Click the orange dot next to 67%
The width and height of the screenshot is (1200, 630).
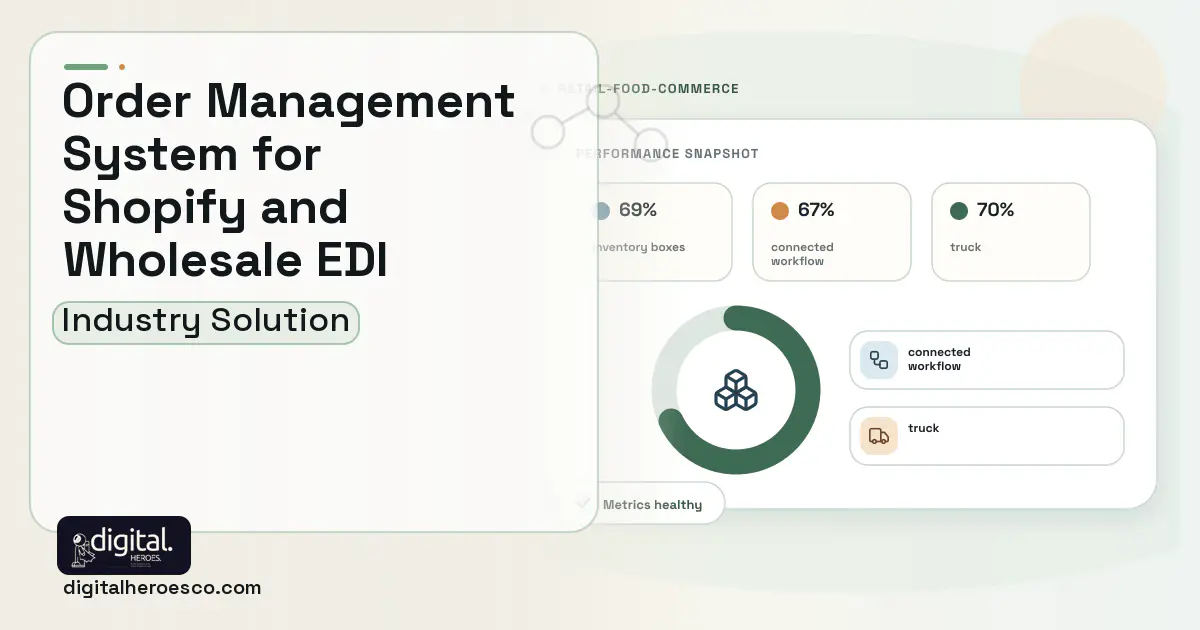pos(780,211)
